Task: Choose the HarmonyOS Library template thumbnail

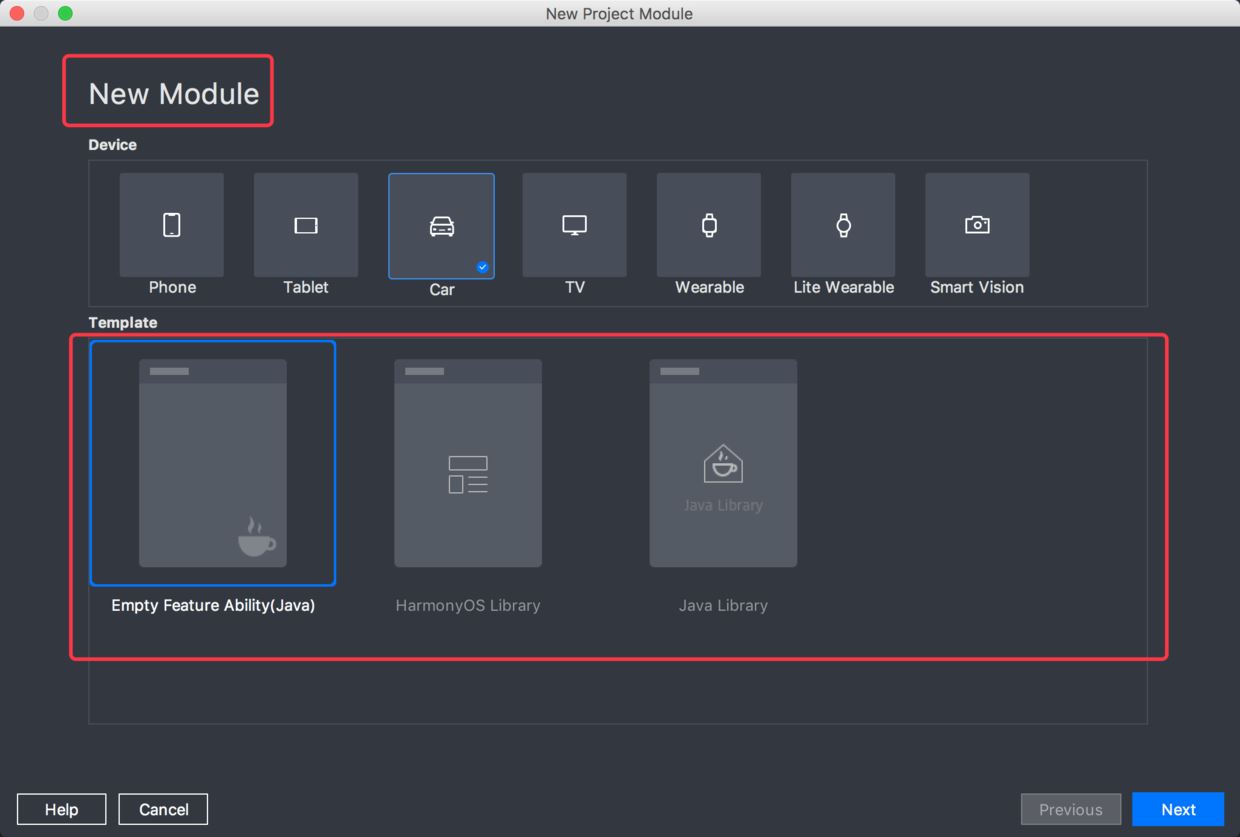Action: tap(468, 463)
